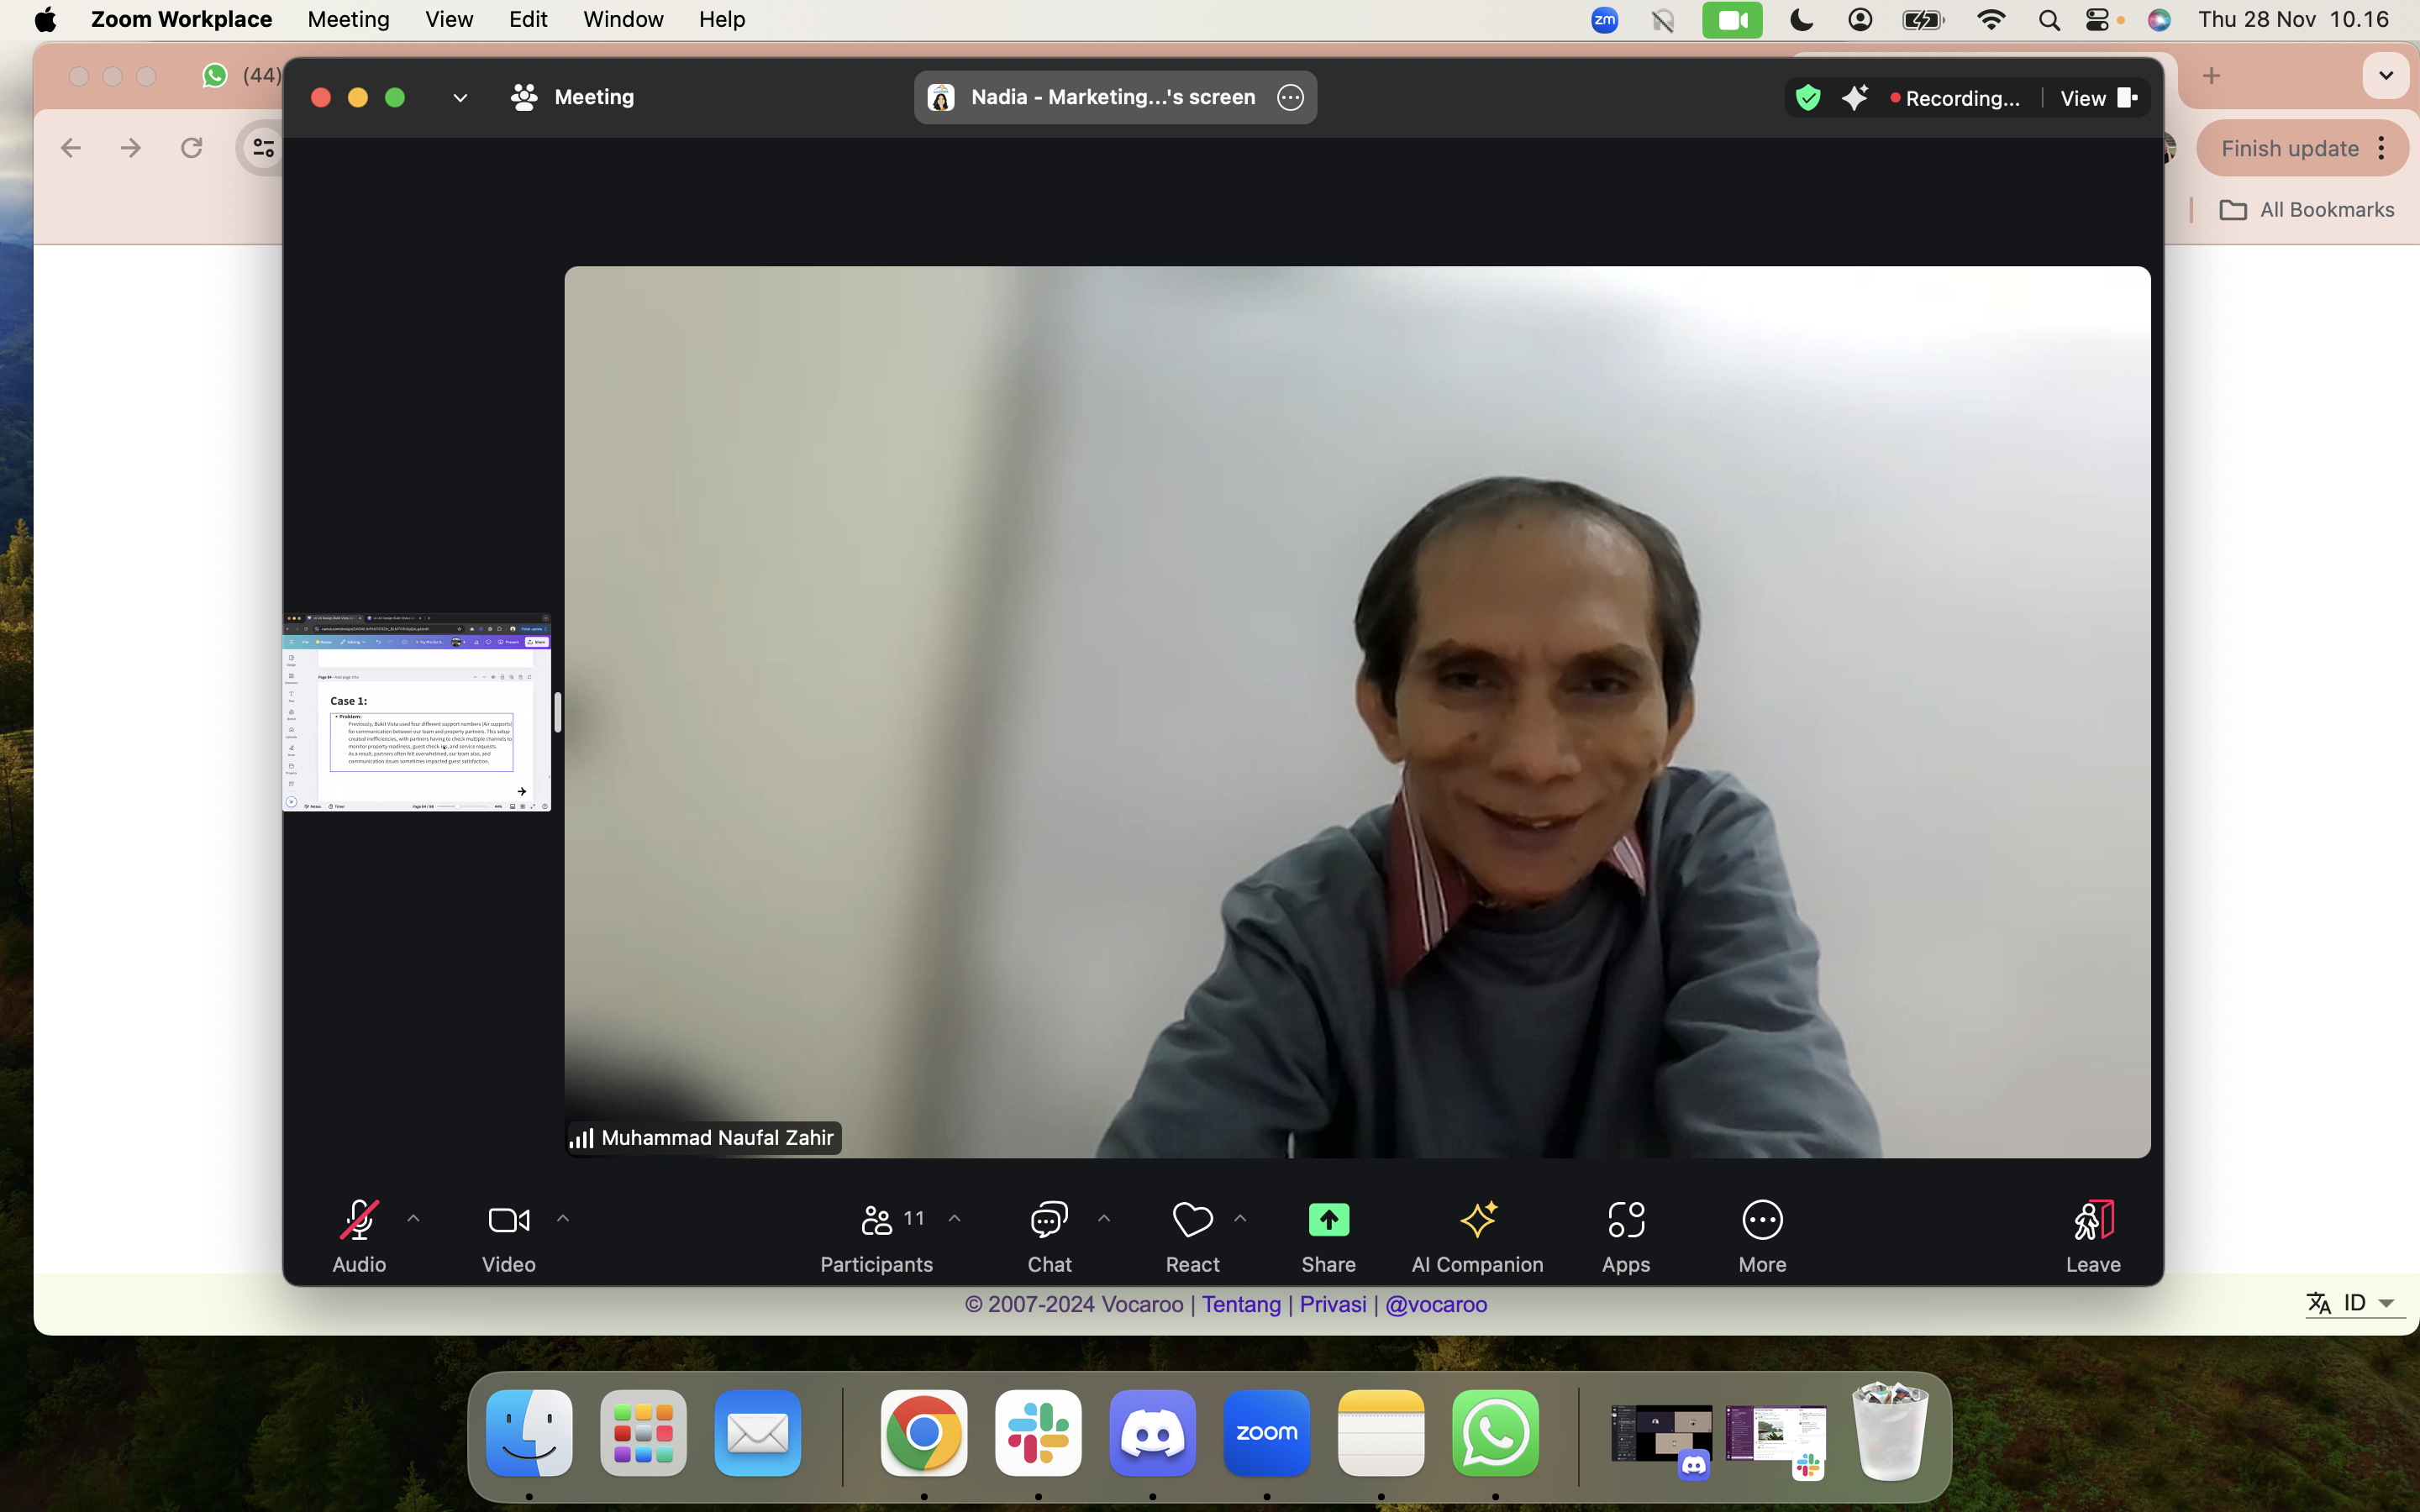Viewport: 2420px width, 1512px height.
Task: Open Siri from menu bar
Action: 2159,20
